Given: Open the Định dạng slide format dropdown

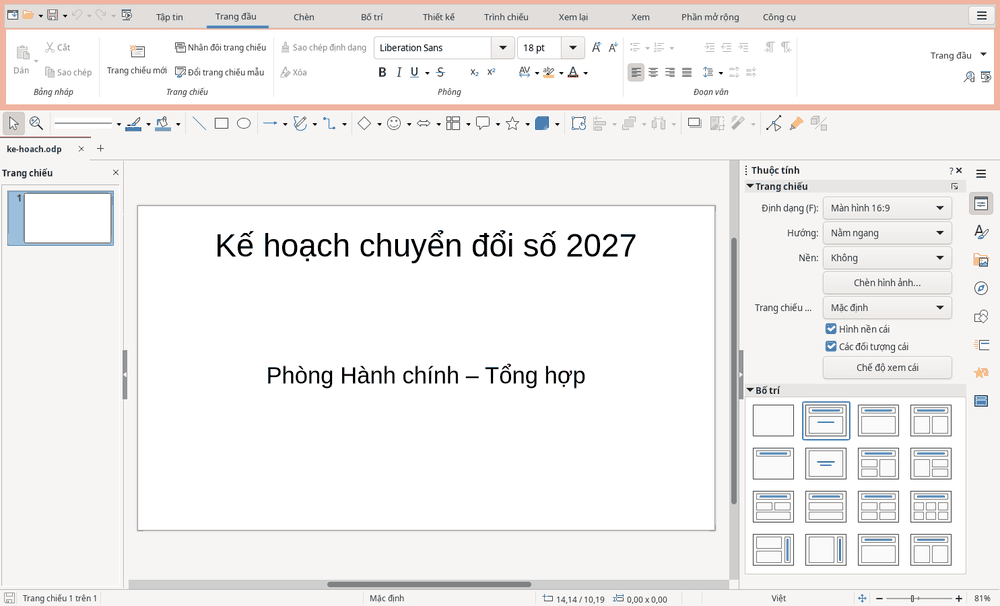Looking at the screenshot, I should click(x=887, y=208).
